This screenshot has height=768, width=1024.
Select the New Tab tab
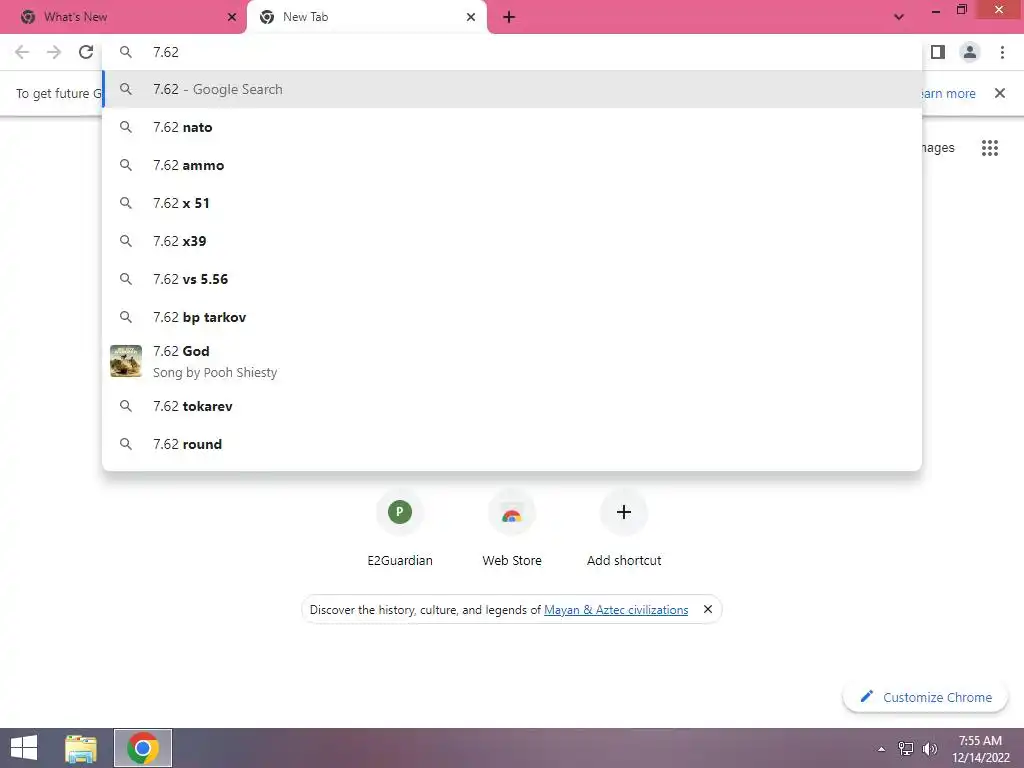click(x=366, y=17)
